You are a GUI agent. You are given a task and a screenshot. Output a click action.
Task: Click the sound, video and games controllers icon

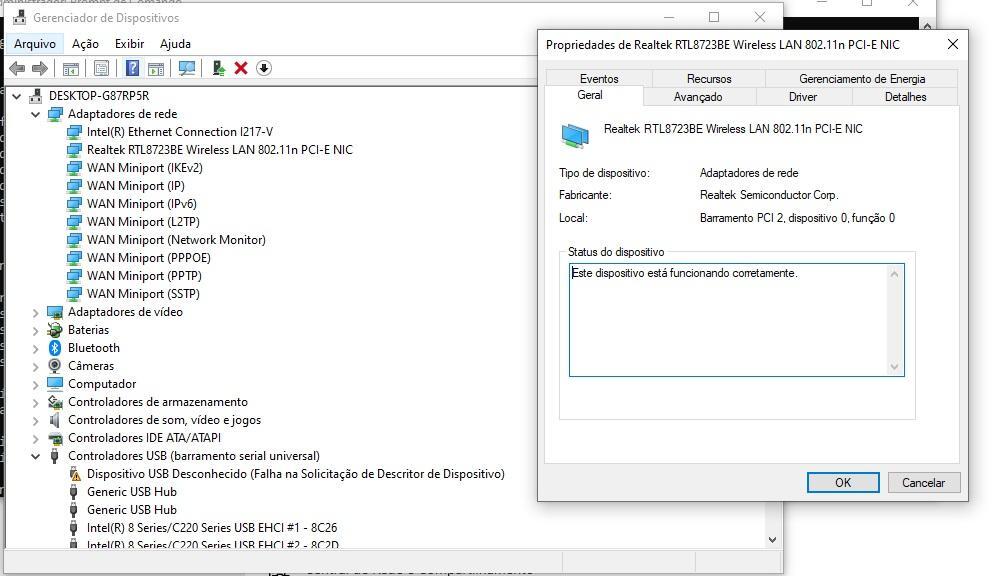(x=55, y=420)
